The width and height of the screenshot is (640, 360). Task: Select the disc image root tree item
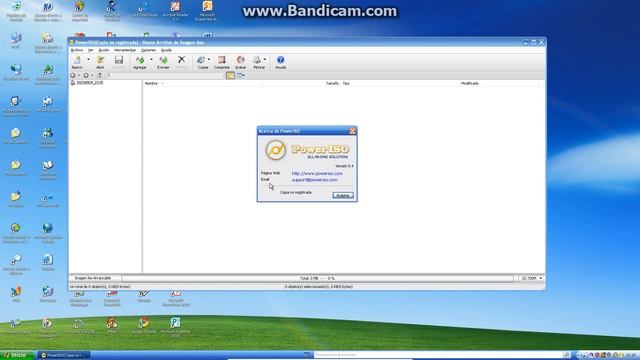point(87,83)
